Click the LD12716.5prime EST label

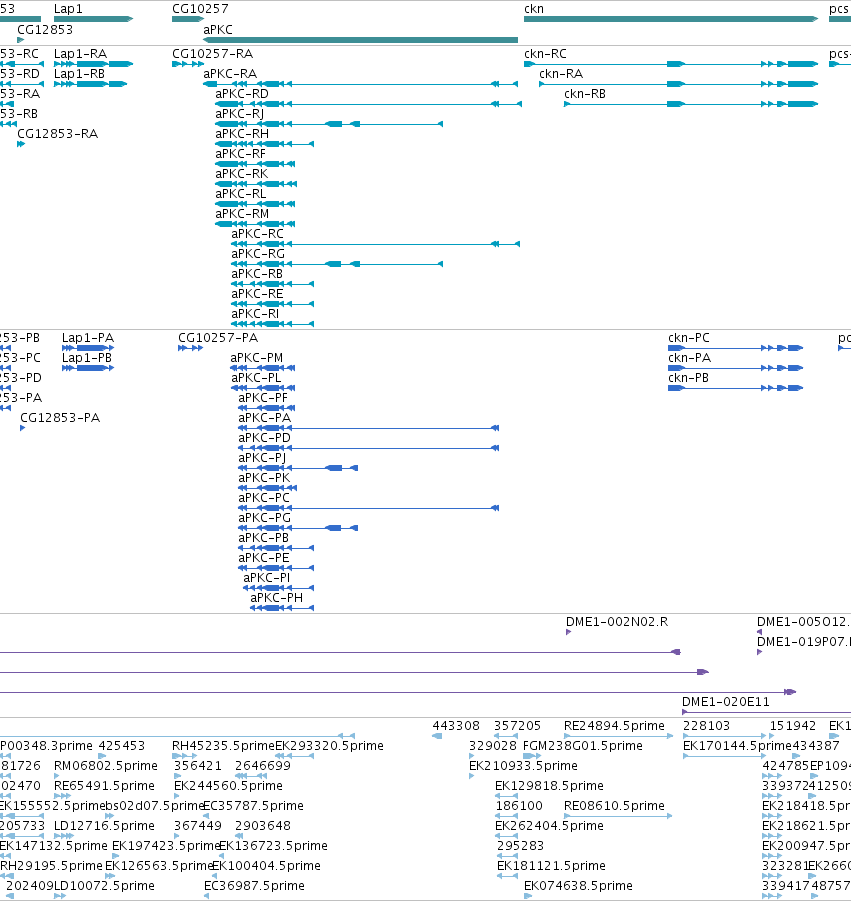pos(104,826)
